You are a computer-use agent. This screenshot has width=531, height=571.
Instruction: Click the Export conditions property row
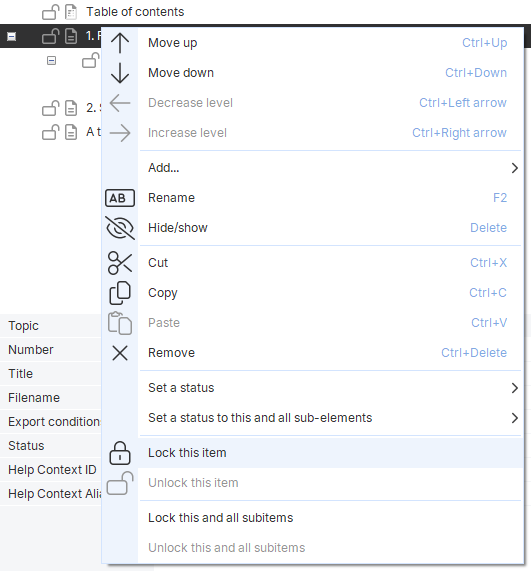tap(51, 422)
